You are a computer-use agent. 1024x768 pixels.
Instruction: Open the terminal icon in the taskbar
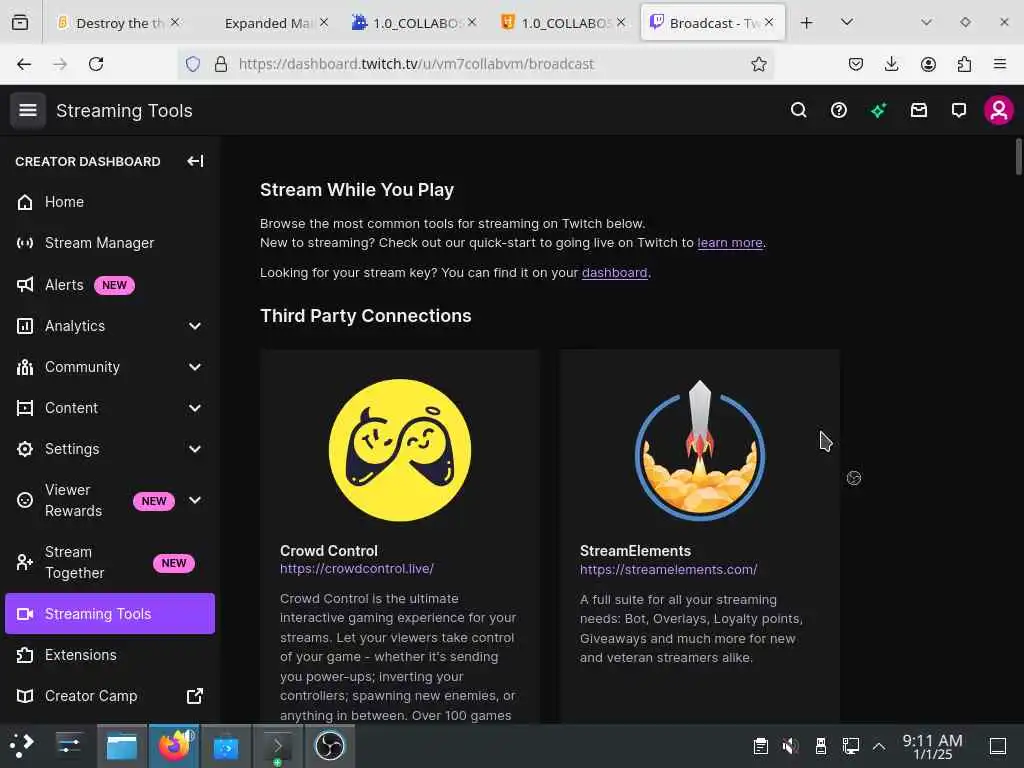pos(277,745)
